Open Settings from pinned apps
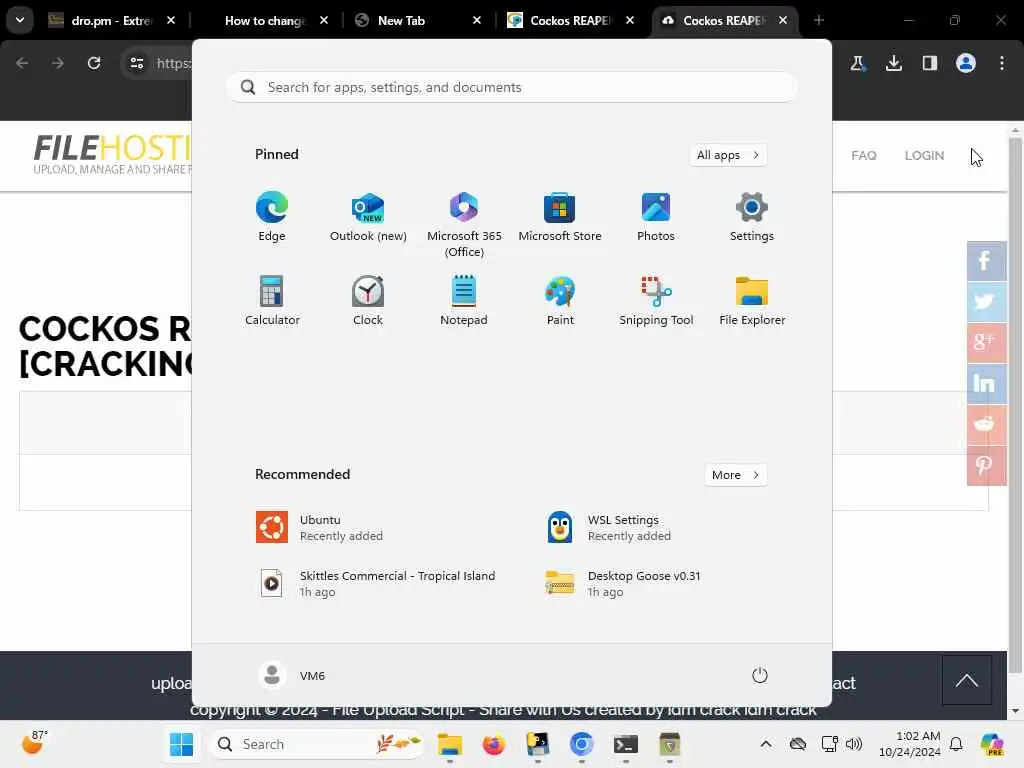This screenshot has width=1024, height=768. point(752,217)
